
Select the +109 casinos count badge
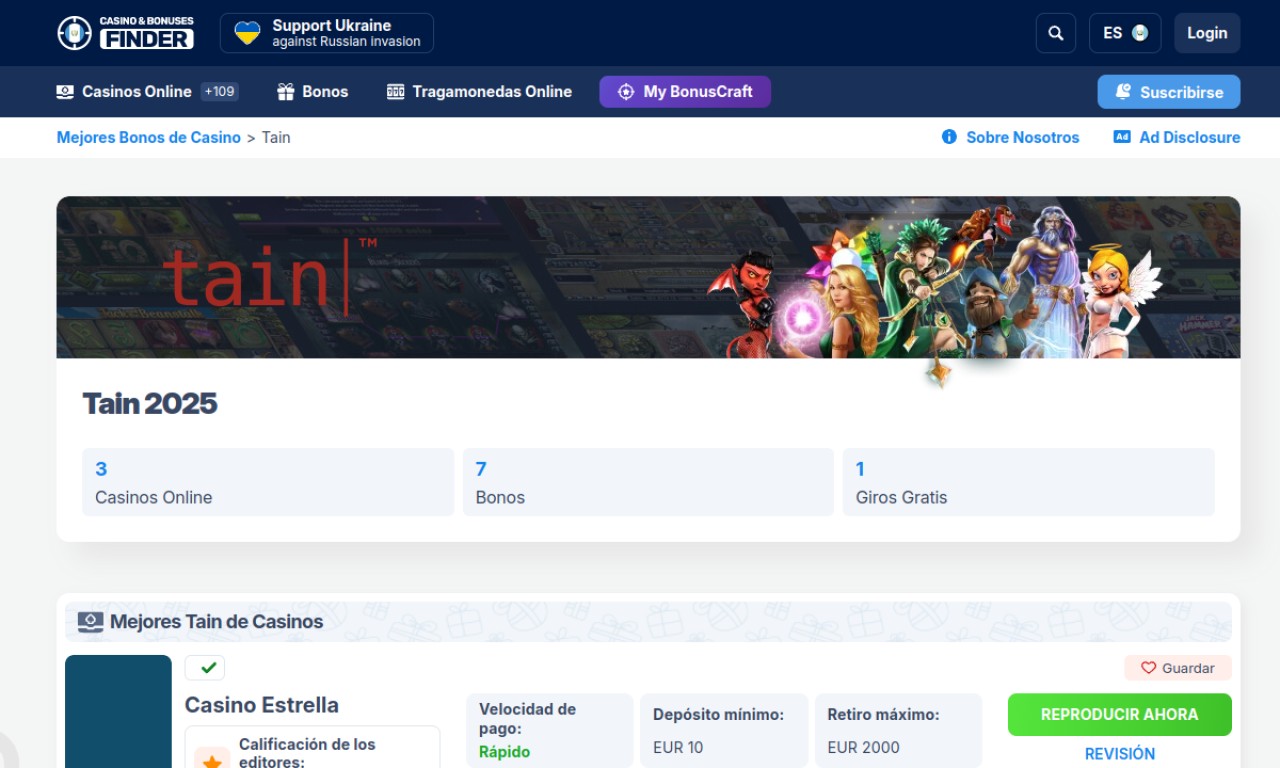coord(219,92)
